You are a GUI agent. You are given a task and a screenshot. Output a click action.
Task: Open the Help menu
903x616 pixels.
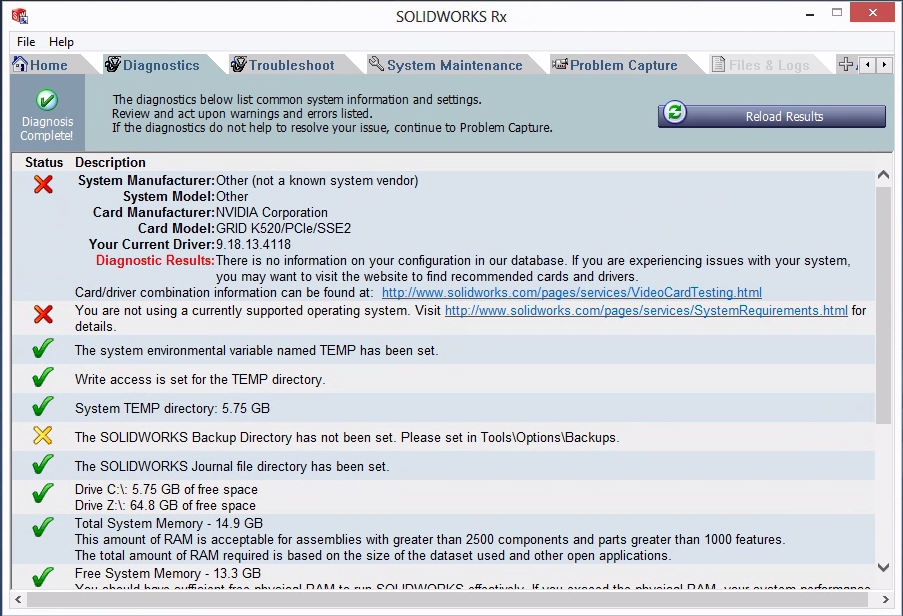point(61,42)
